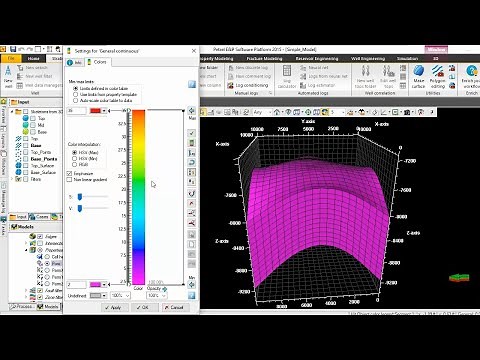Switch to the Colors tab
This screenshot has width=480, height=360.
(97, 62)
